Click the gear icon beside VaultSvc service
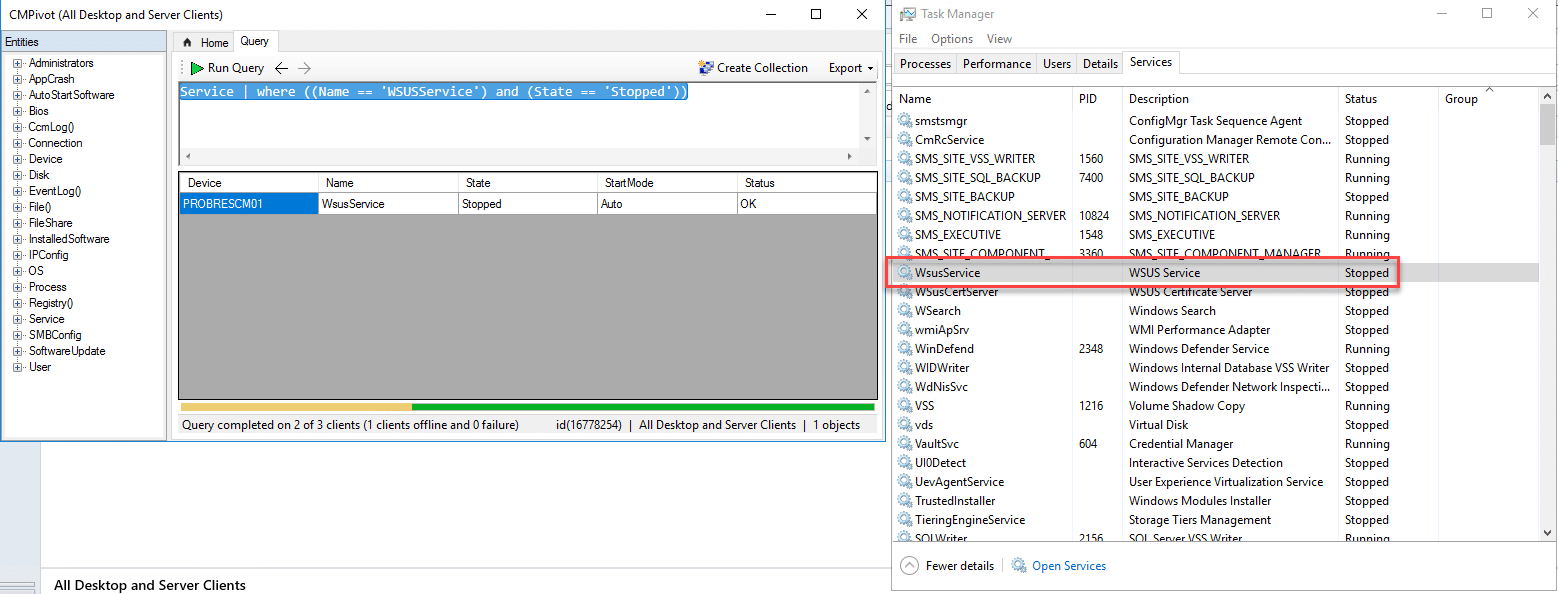This screenshot has width=1558, height=594. point(905,444)
